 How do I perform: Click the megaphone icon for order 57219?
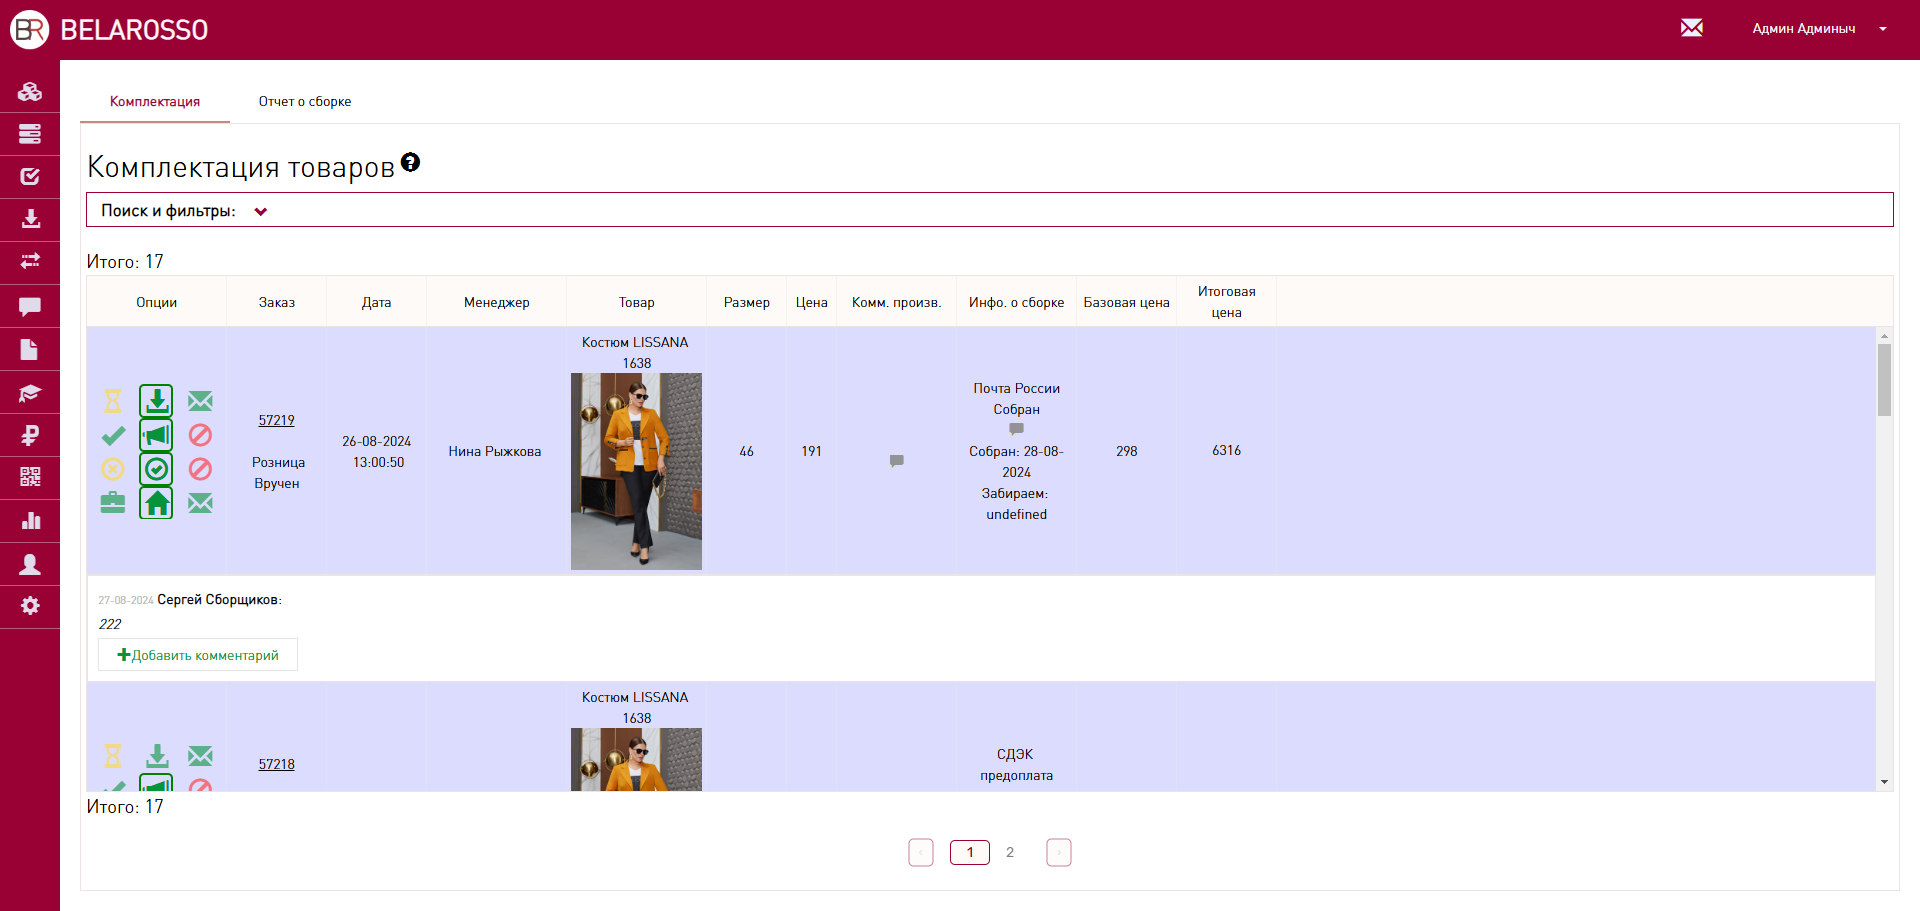[x=156, y=435]
